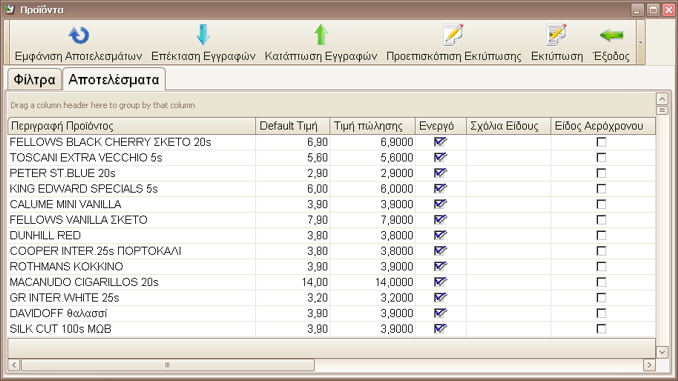Check Είδος Αερόχρονου for FELLOWS VANILLA ΣΚΕΤΟ
Image resolution: width=678 pixels, height=381 pixels.
point(601,220)
